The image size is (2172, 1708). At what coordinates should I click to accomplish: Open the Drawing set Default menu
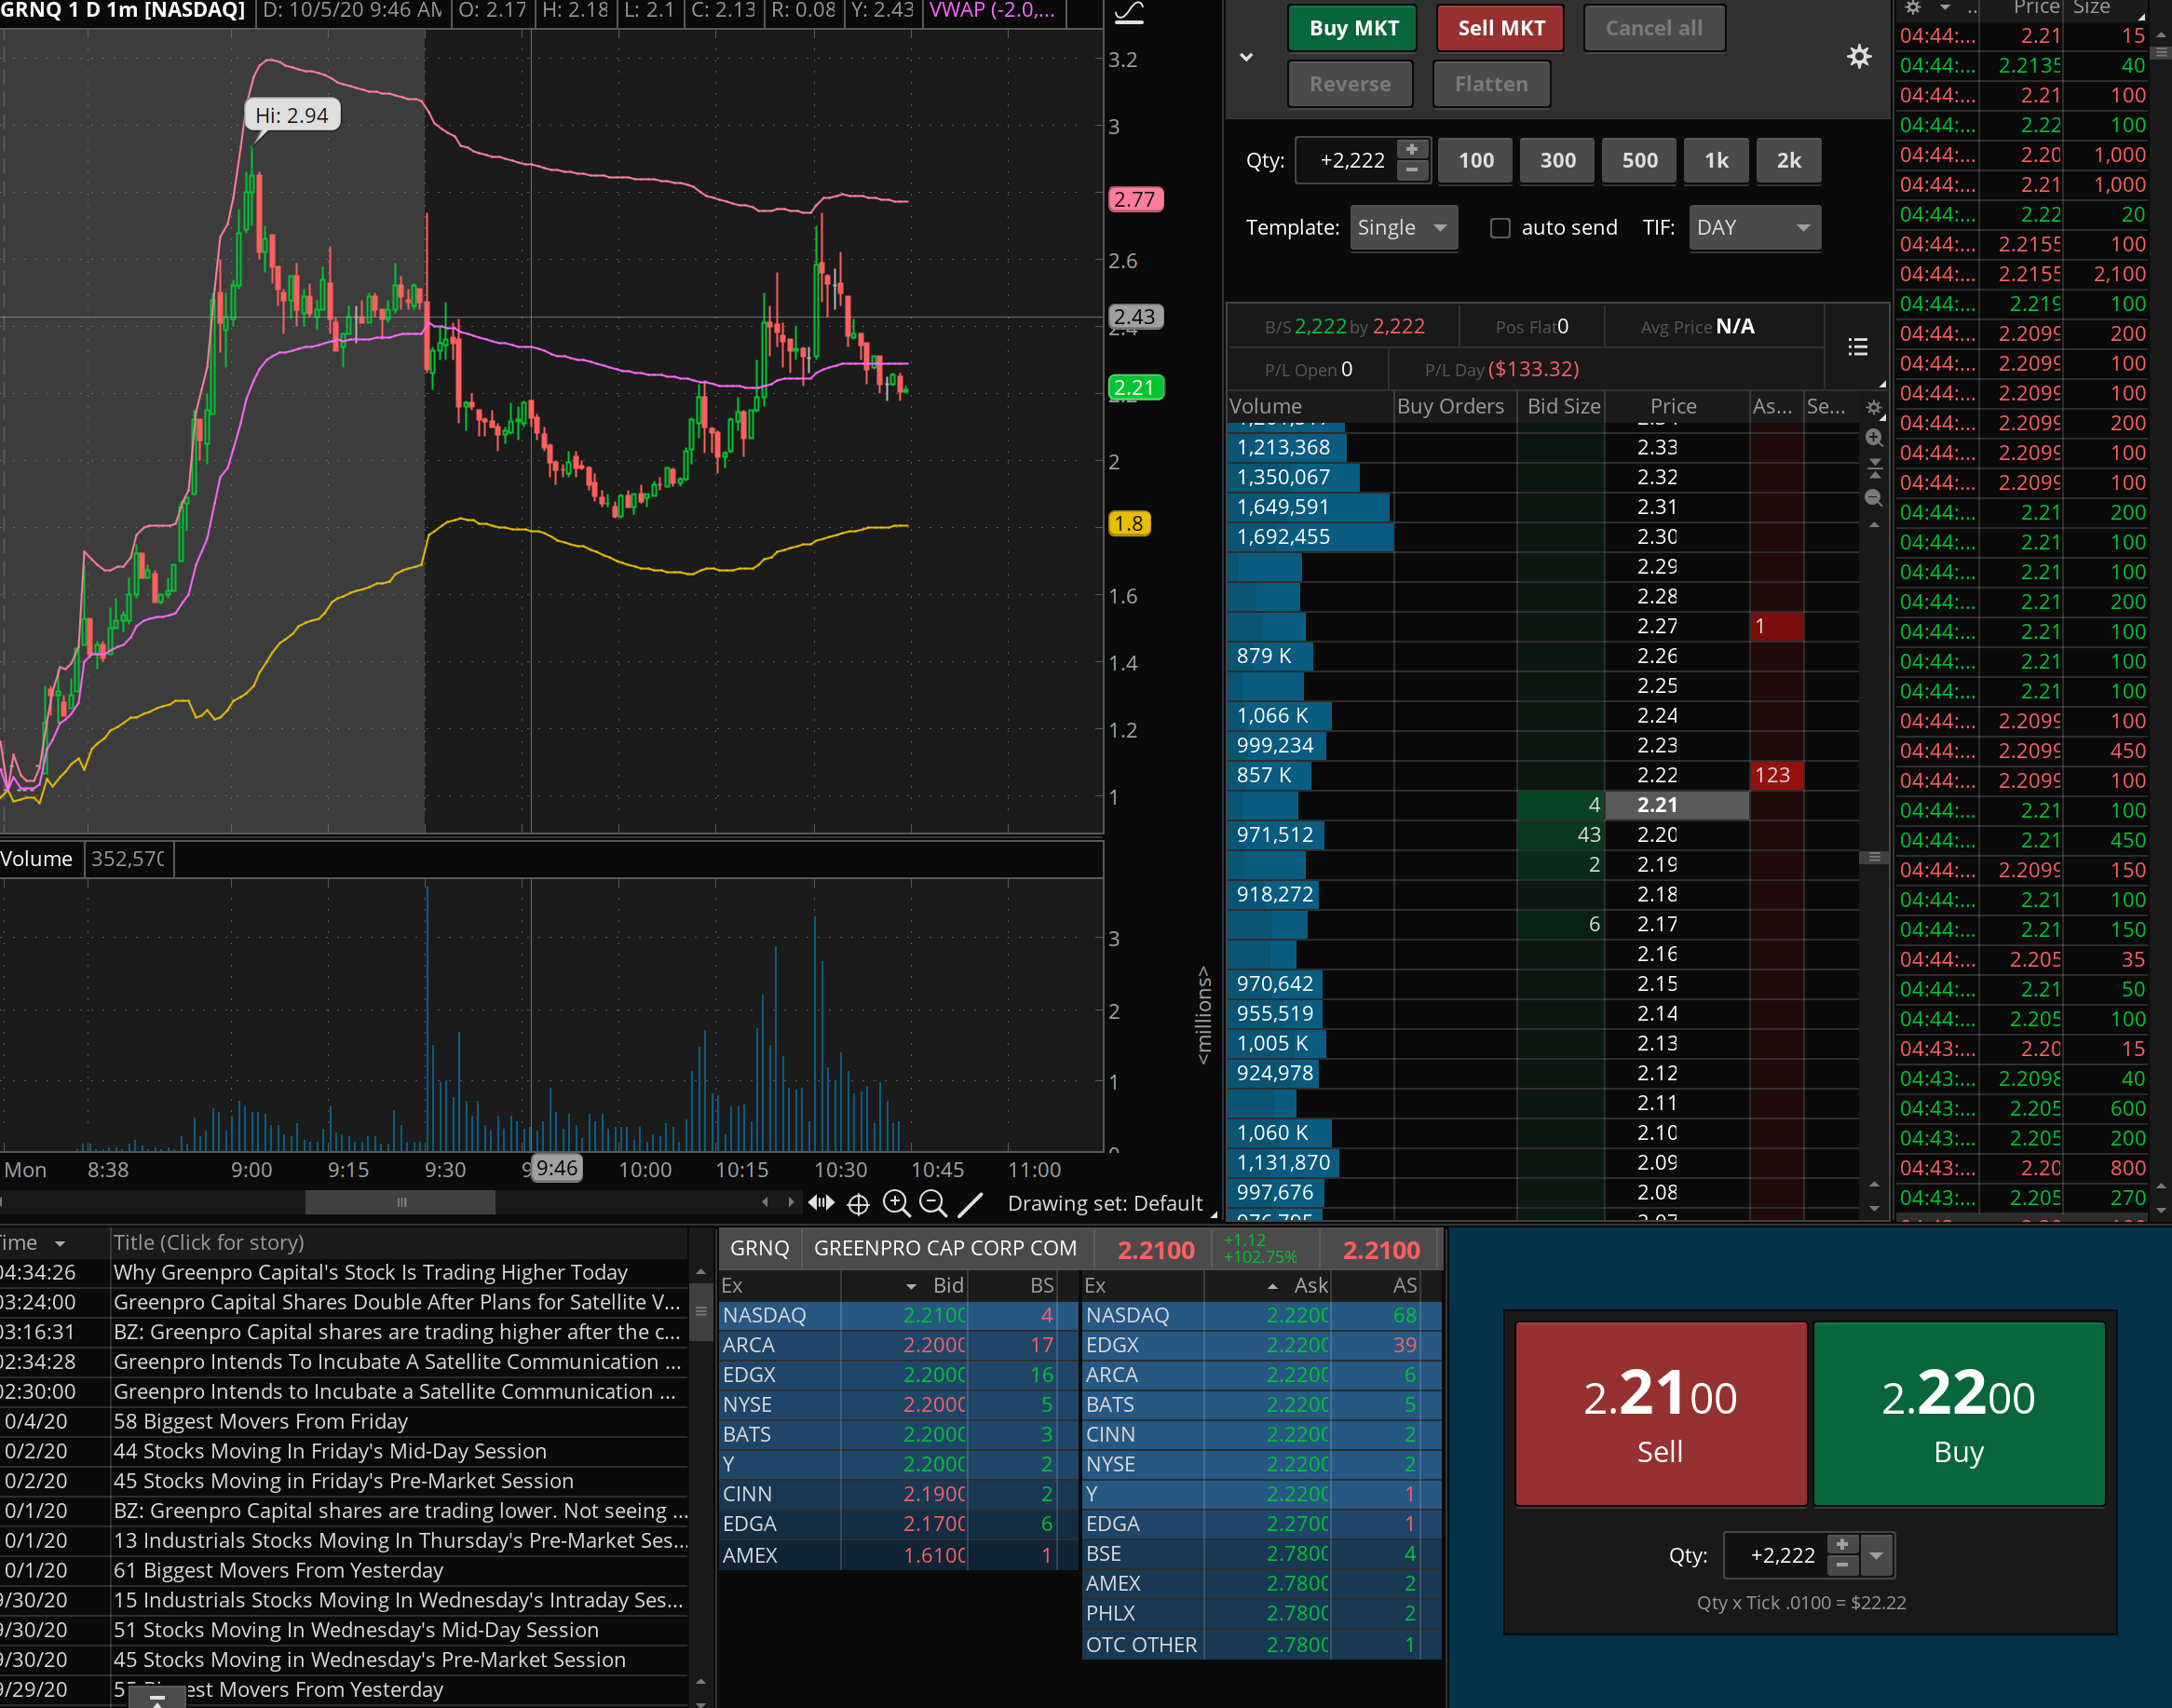[x=1104, y=1203]
